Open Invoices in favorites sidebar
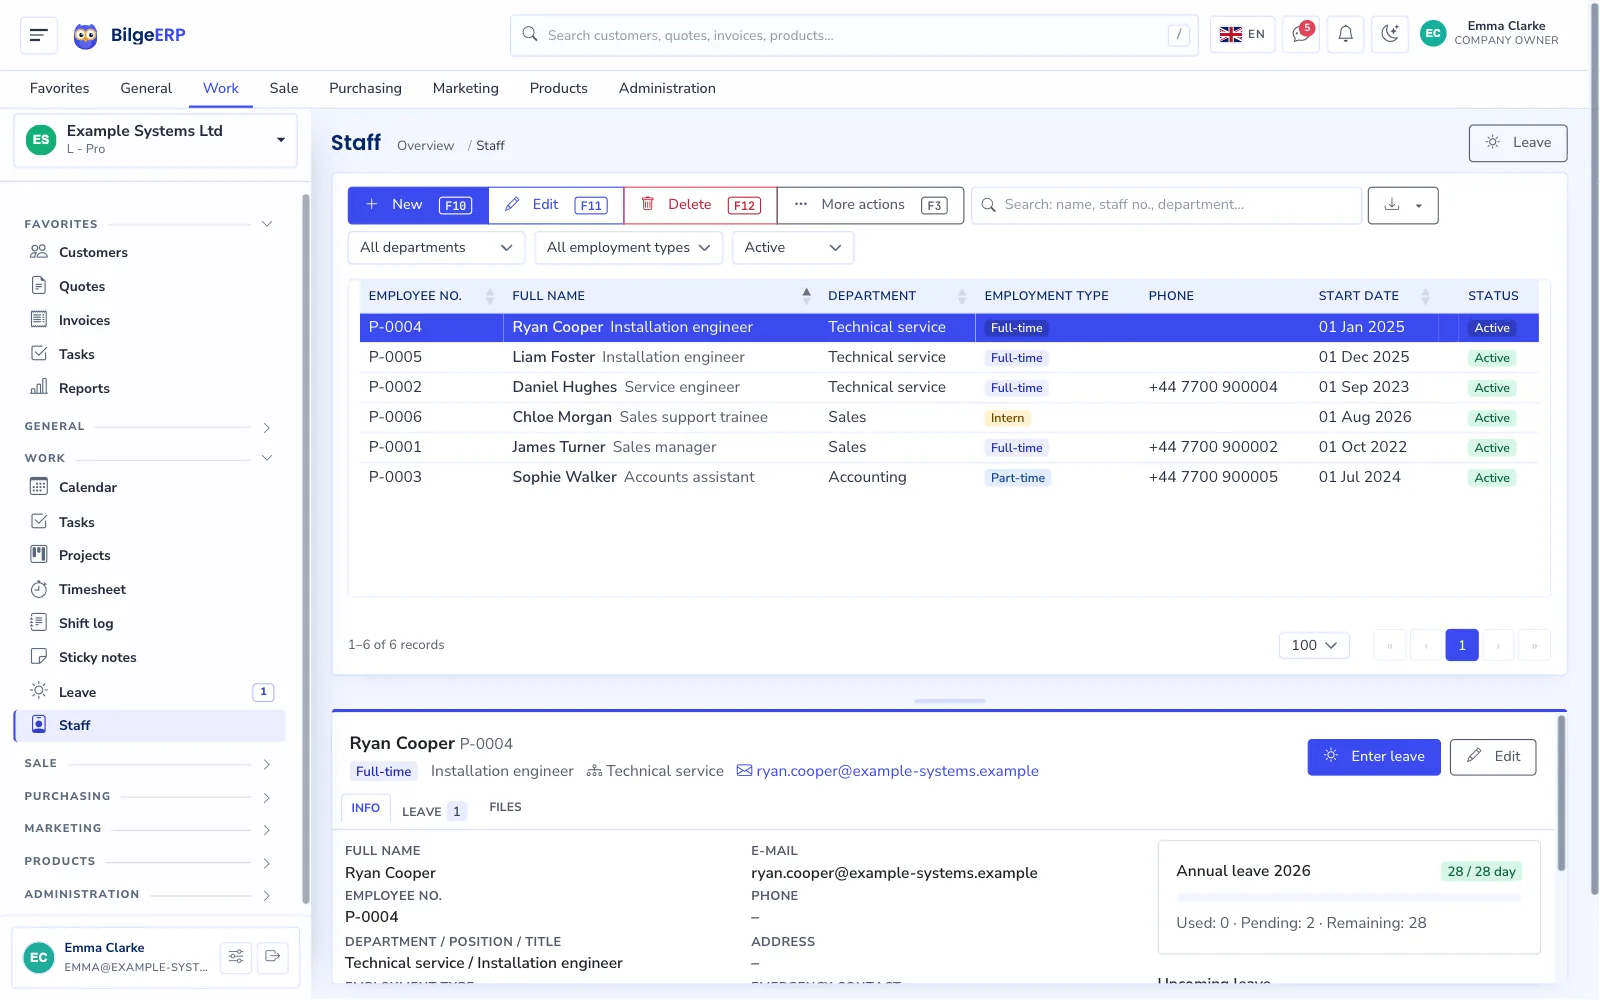Viewport: 1600px width, 1000px height. tap(148, 320)
